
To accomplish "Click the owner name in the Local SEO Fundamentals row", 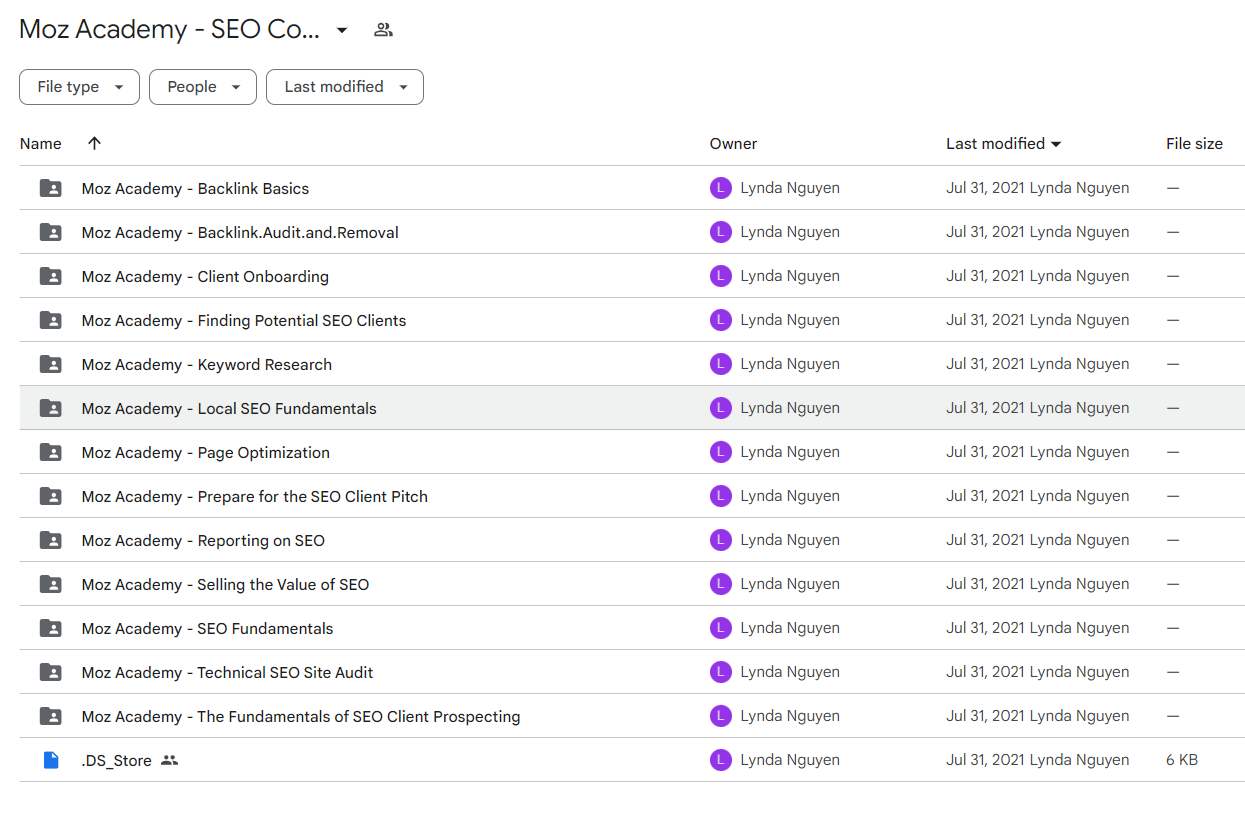I will tap(790, 408).
